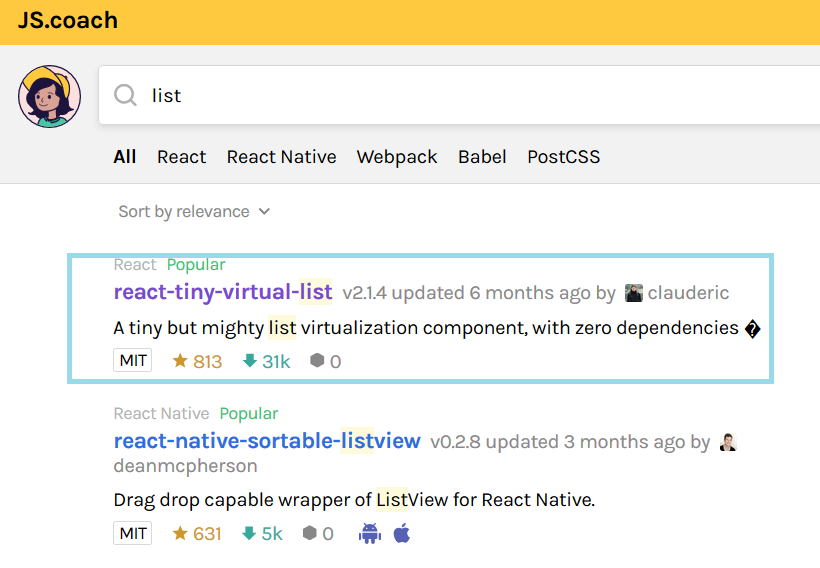This screenshot has width=820, height=568.
Task: Click the sort dropdown chevron arrow
Action: 265,212
